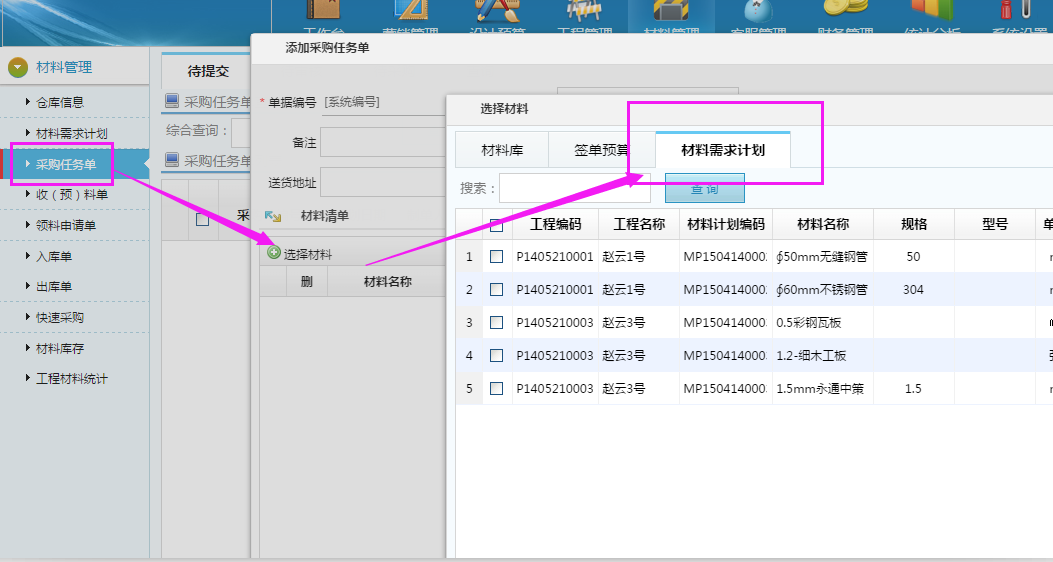This screenshot has height=562, width=1053.
Task: Click the 搜索 text input field
Action: 574,188
